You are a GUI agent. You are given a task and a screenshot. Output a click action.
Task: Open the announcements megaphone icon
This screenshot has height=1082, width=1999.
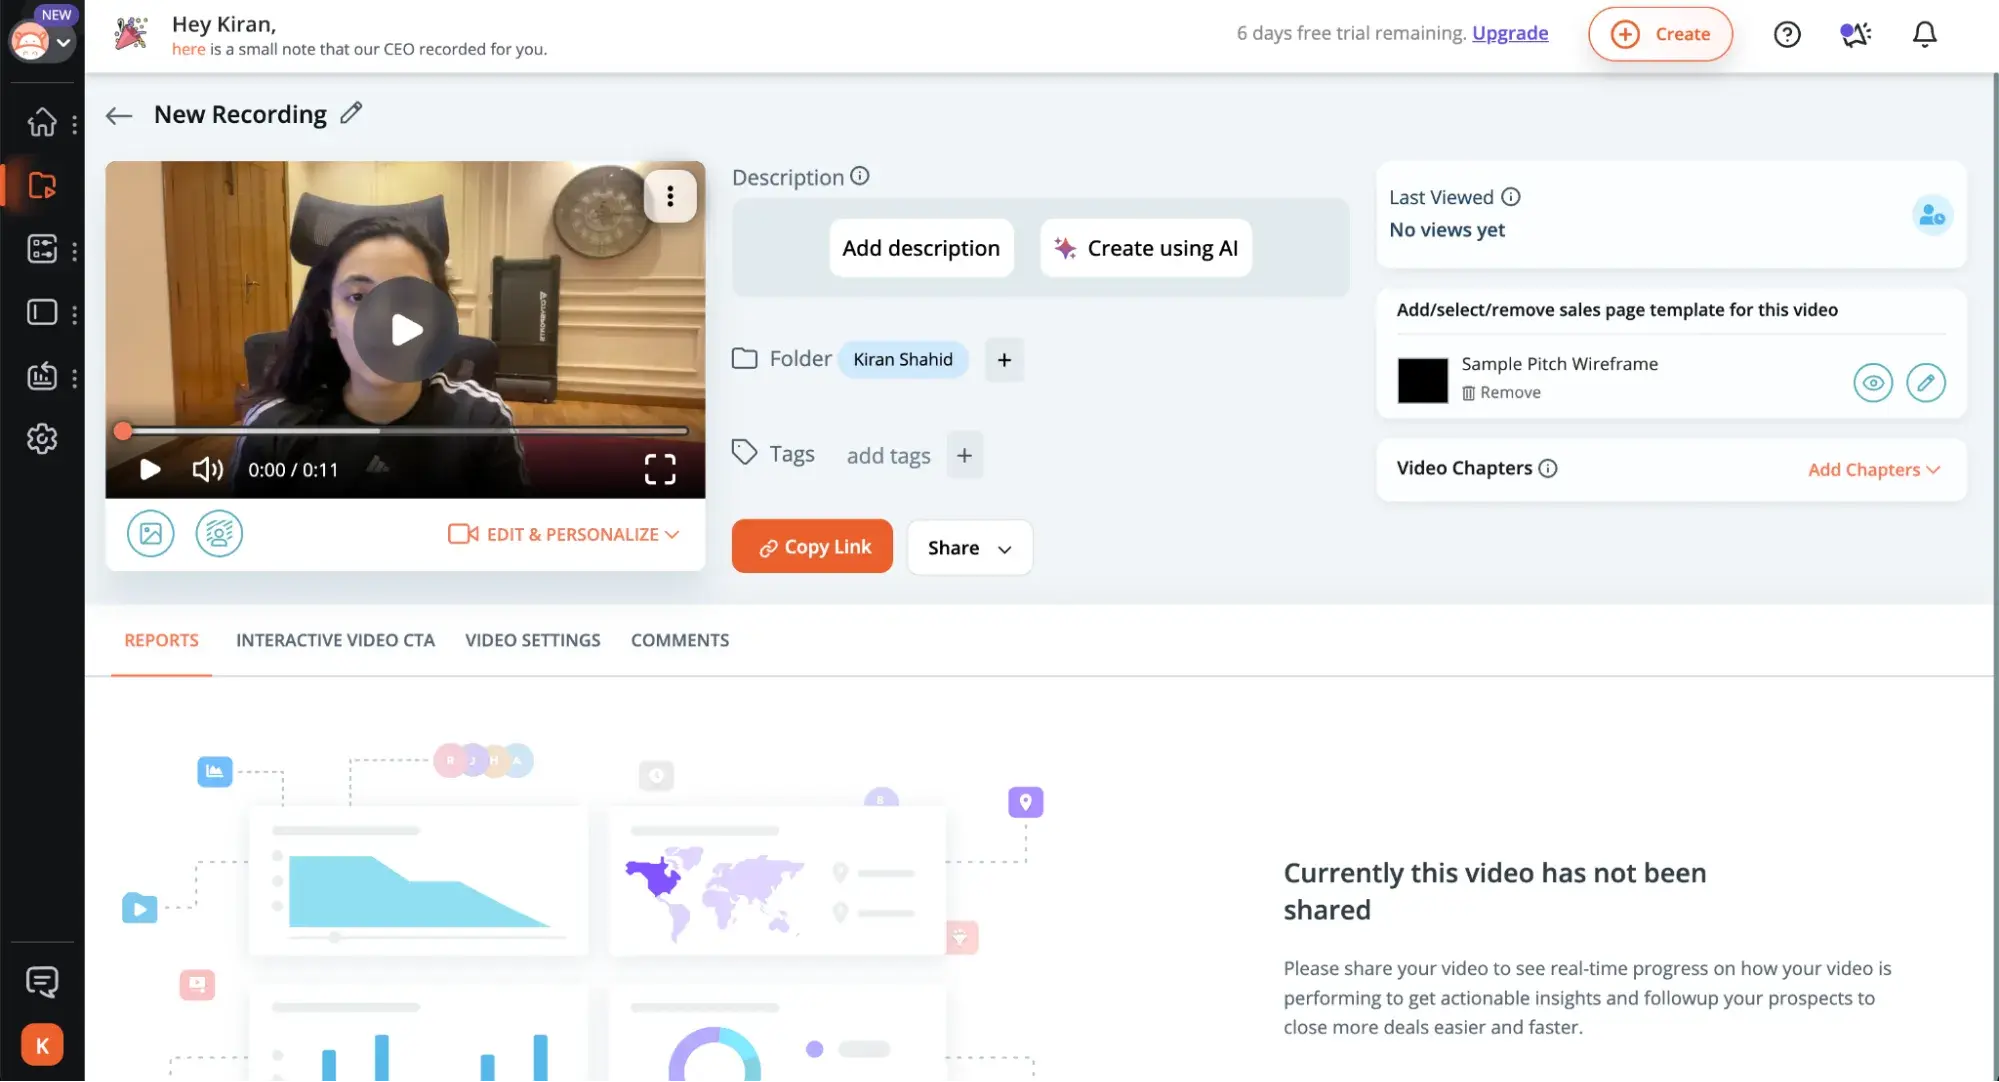(1856, 34)
